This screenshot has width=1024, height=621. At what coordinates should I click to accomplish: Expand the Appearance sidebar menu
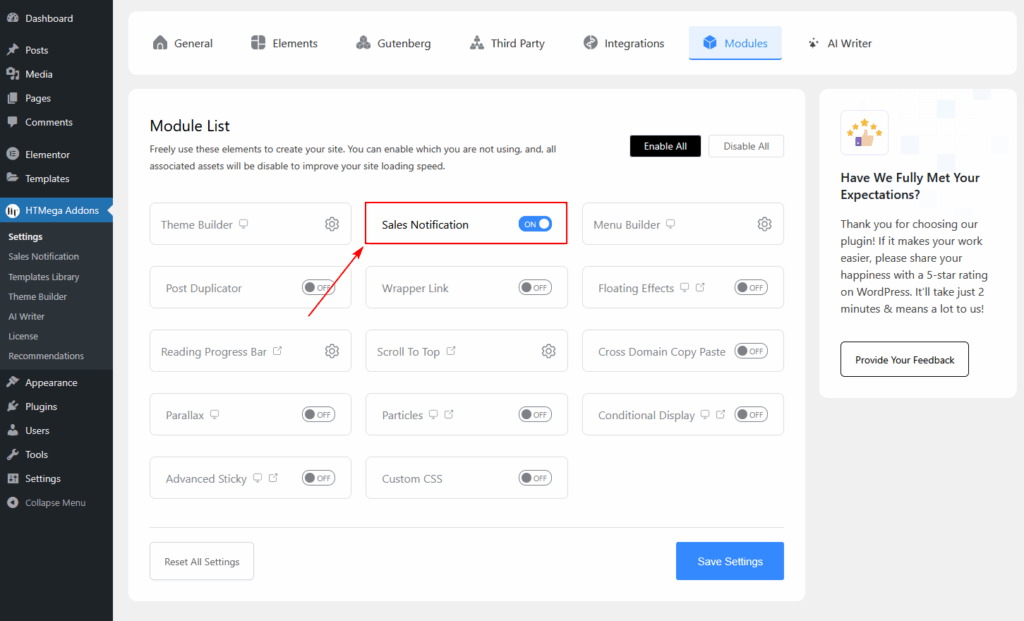pos(51,382)
